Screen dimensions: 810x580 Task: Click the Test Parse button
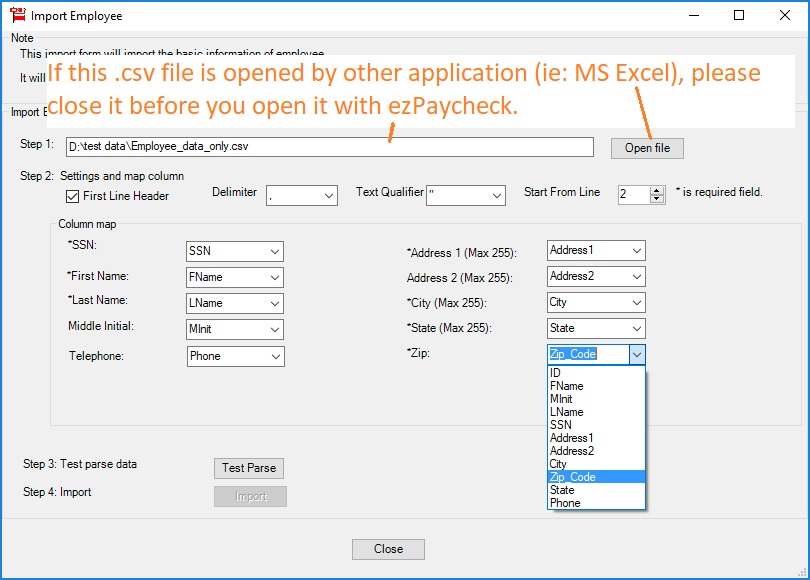(x=249, y=468)
